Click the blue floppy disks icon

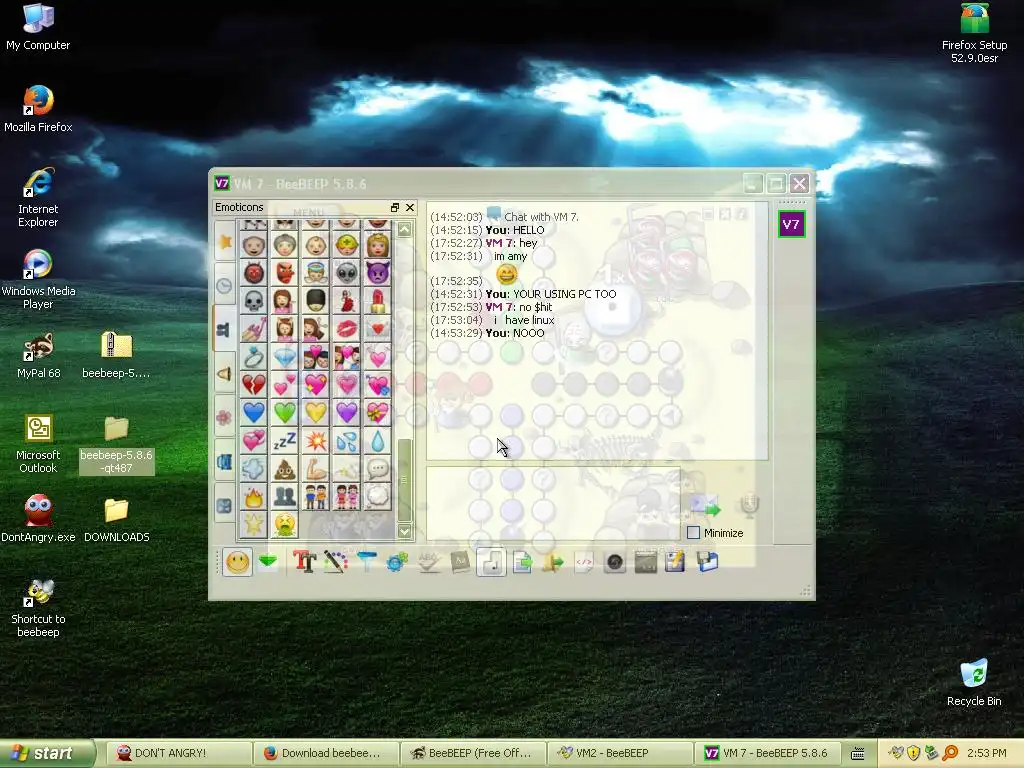(707, 562)
